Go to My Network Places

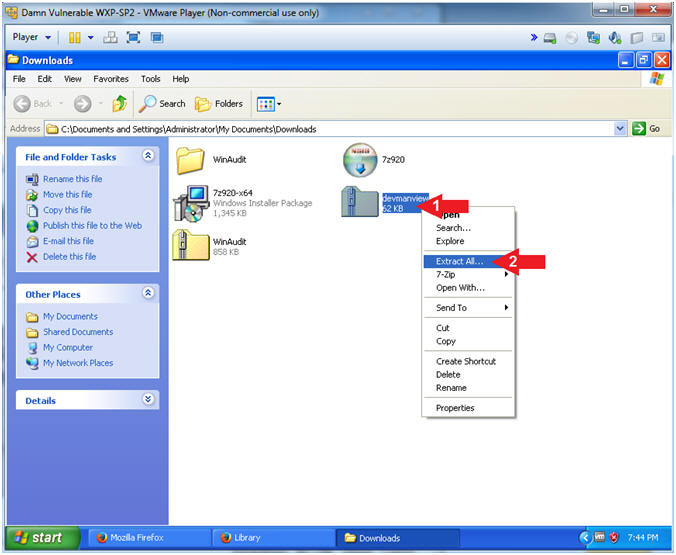point(78,363)
